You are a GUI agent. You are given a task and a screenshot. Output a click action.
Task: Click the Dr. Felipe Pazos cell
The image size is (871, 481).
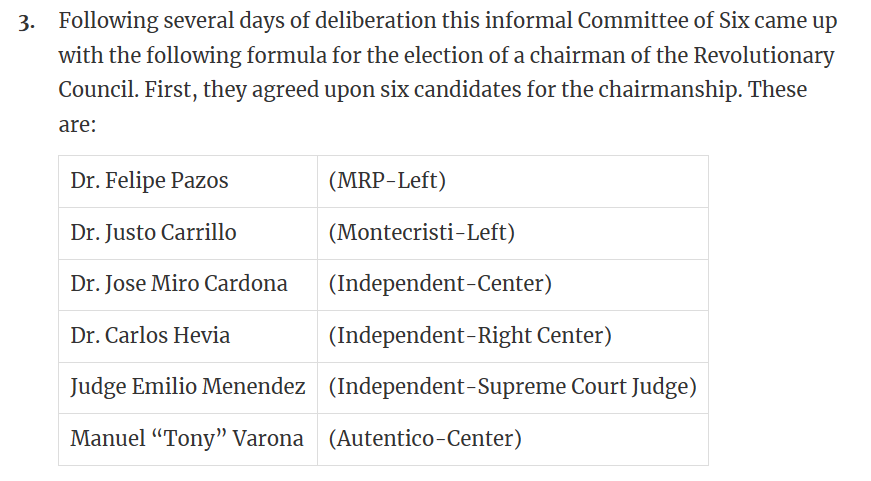coord(150,181)
